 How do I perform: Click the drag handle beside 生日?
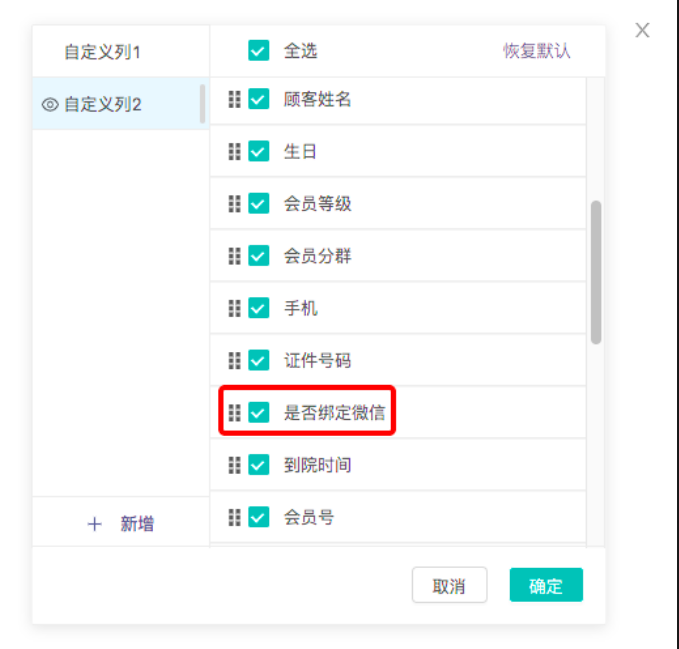click(x=234, y=152)
